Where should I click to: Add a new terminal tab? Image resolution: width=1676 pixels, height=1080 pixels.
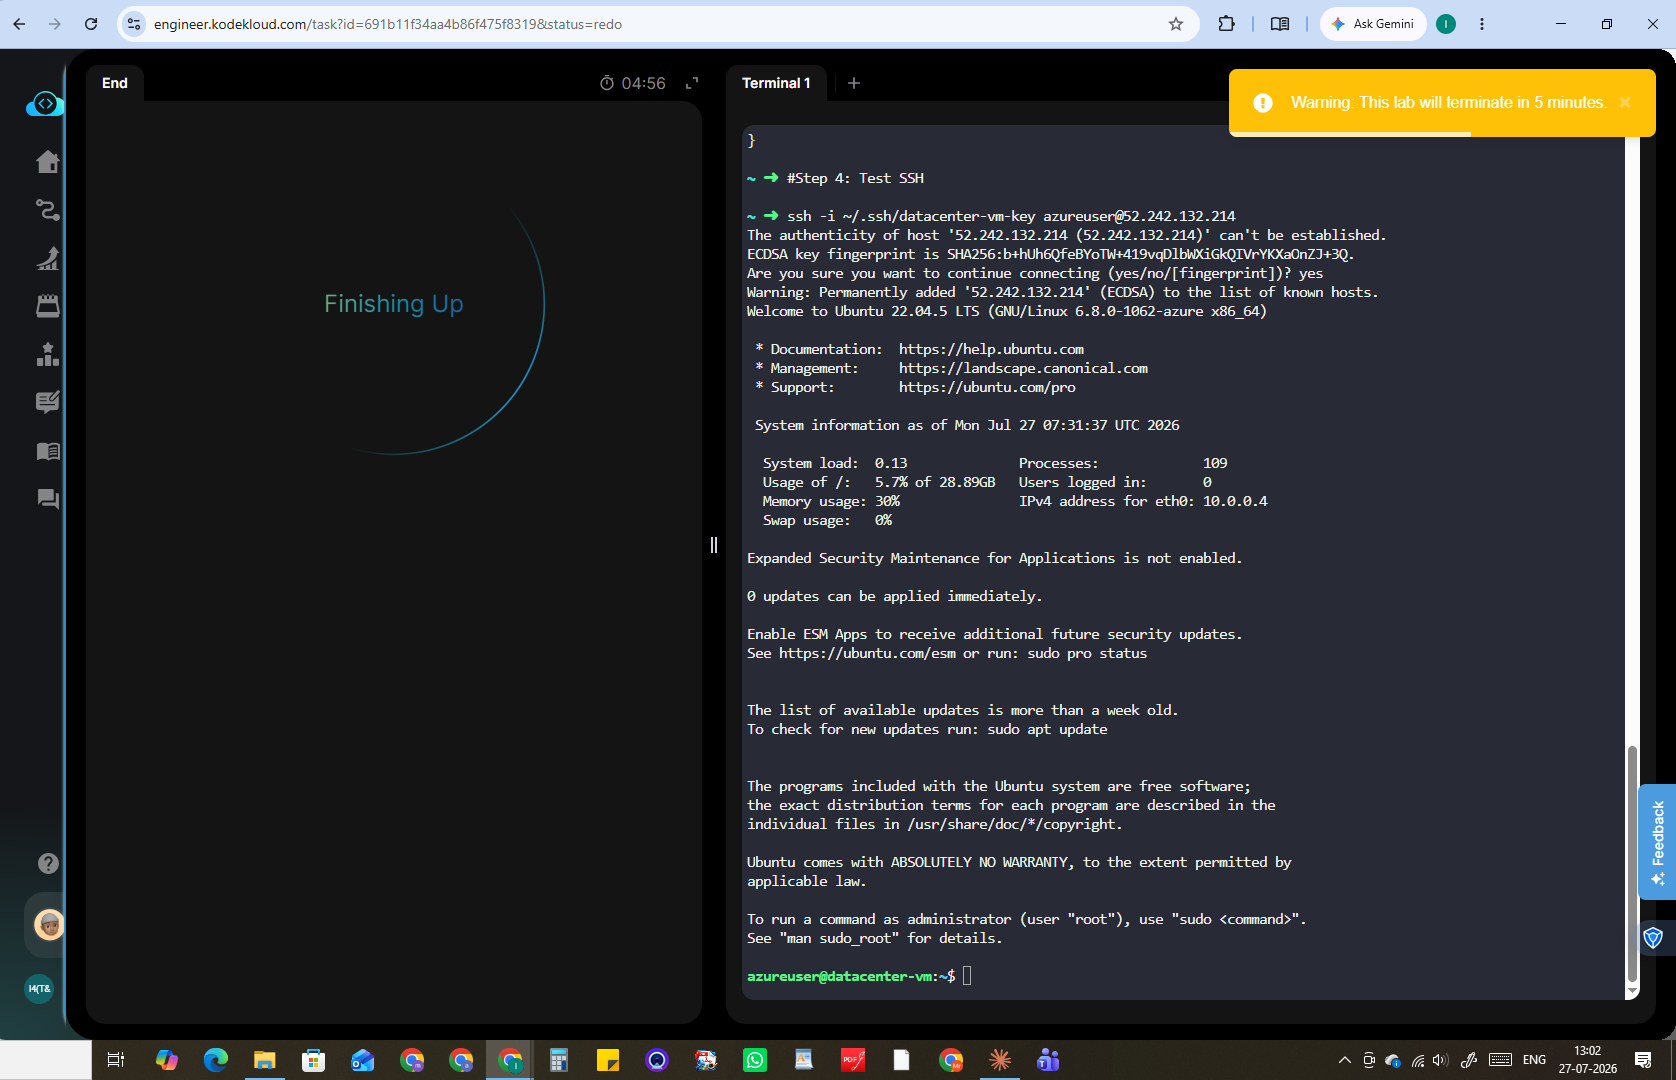click(x=854, y=83)
